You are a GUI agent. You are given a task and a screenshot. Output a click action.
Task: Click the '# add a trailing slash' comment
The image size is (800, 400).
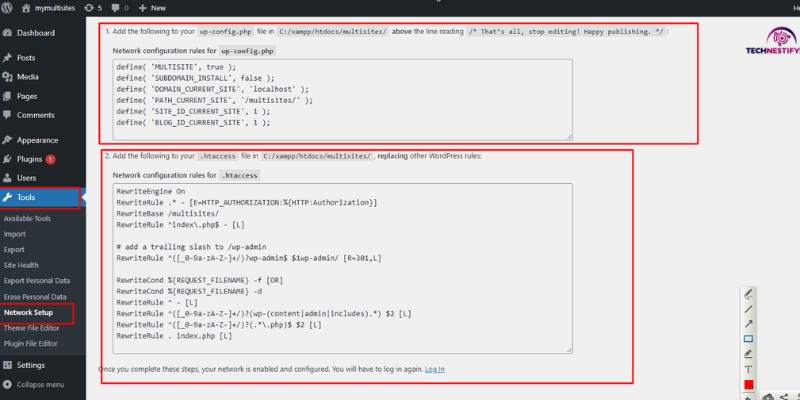pyautogui.click(x=191, y=247)
